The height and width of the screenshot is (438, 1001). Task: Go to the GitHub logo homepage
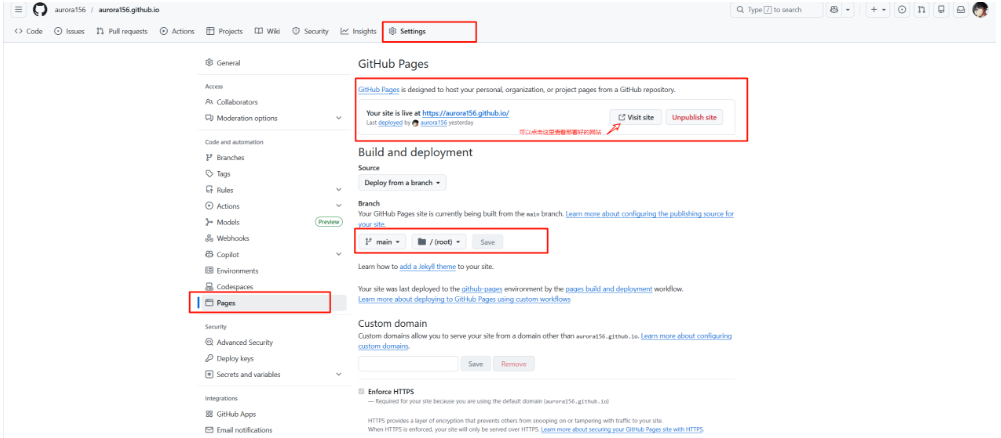[x=40, y=10]
